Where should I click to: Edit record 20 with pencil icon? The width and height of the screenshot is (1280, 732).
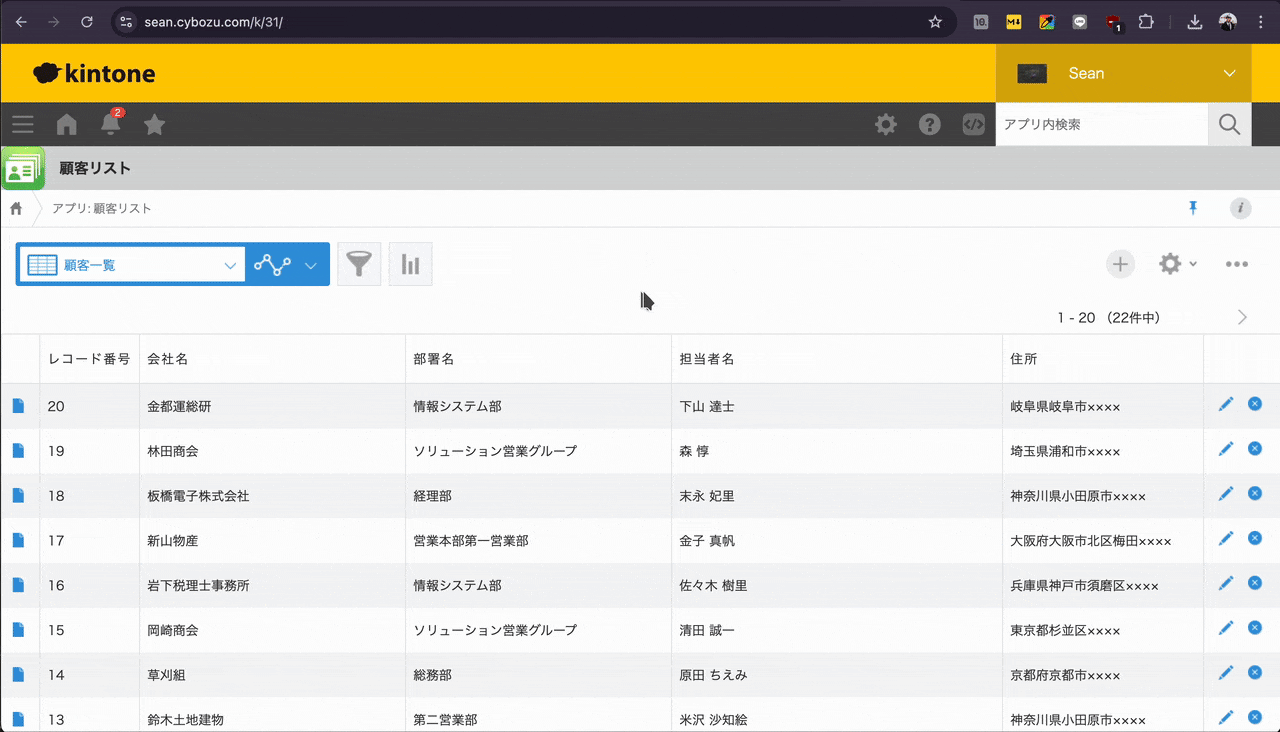[x=1226, y=404]
